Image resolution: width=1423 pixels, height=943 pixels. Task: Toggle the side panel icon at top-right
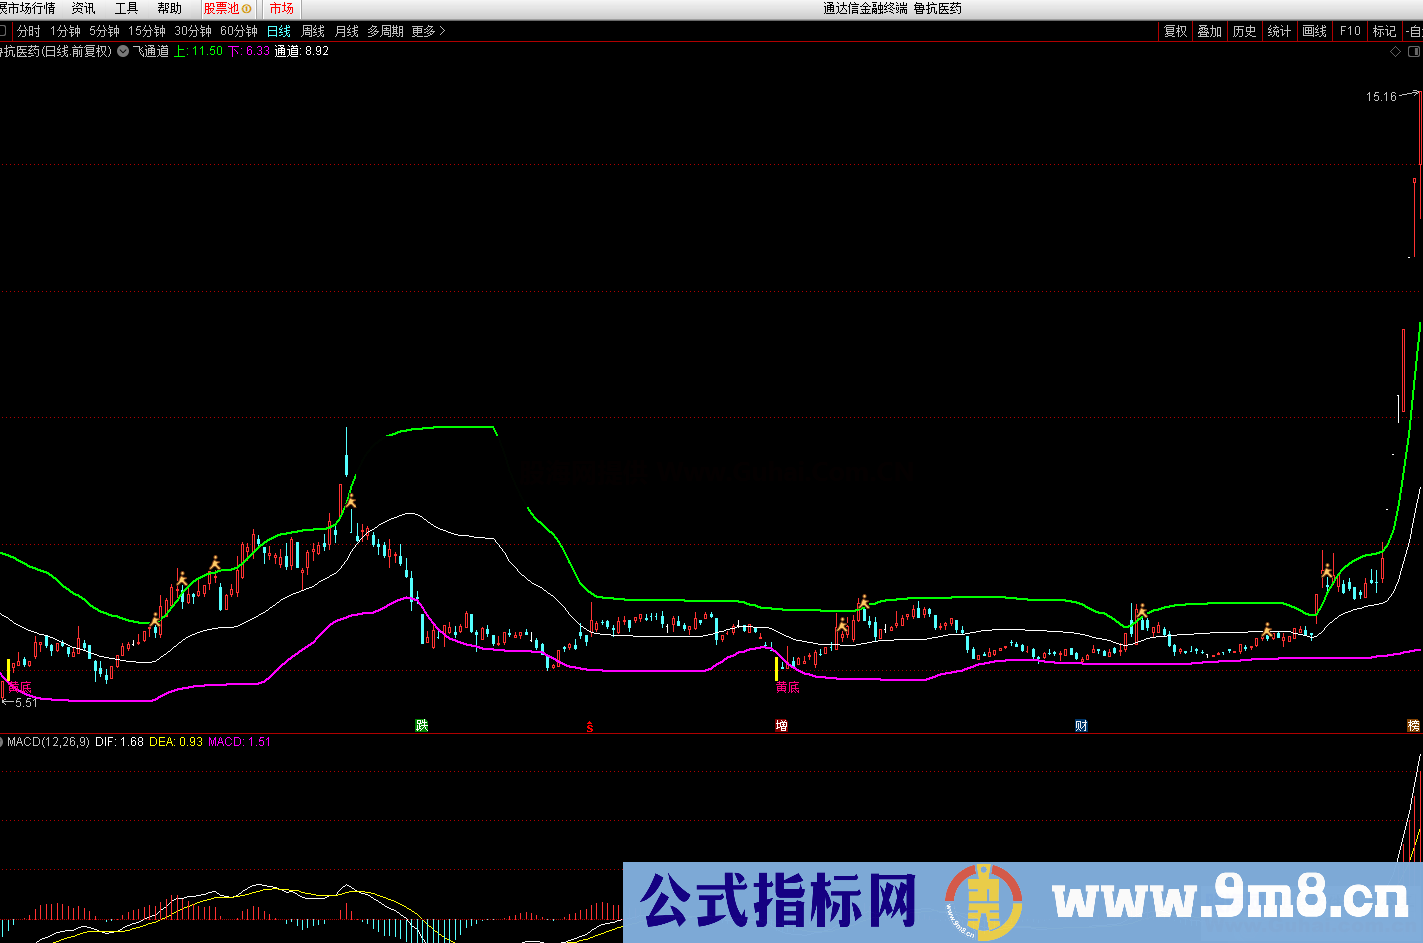tap(1413, 51)
